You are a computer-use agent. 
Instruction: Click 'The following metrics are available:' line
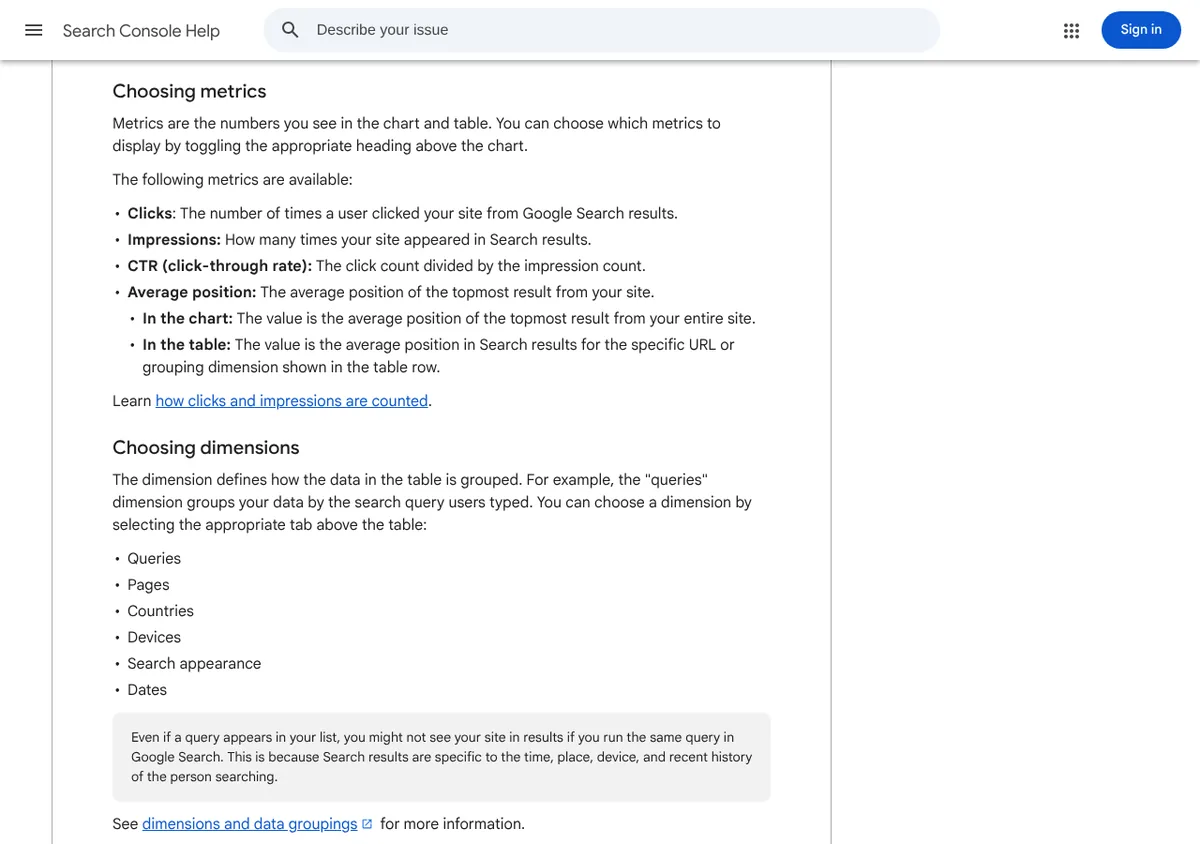[x=232, y=180]
